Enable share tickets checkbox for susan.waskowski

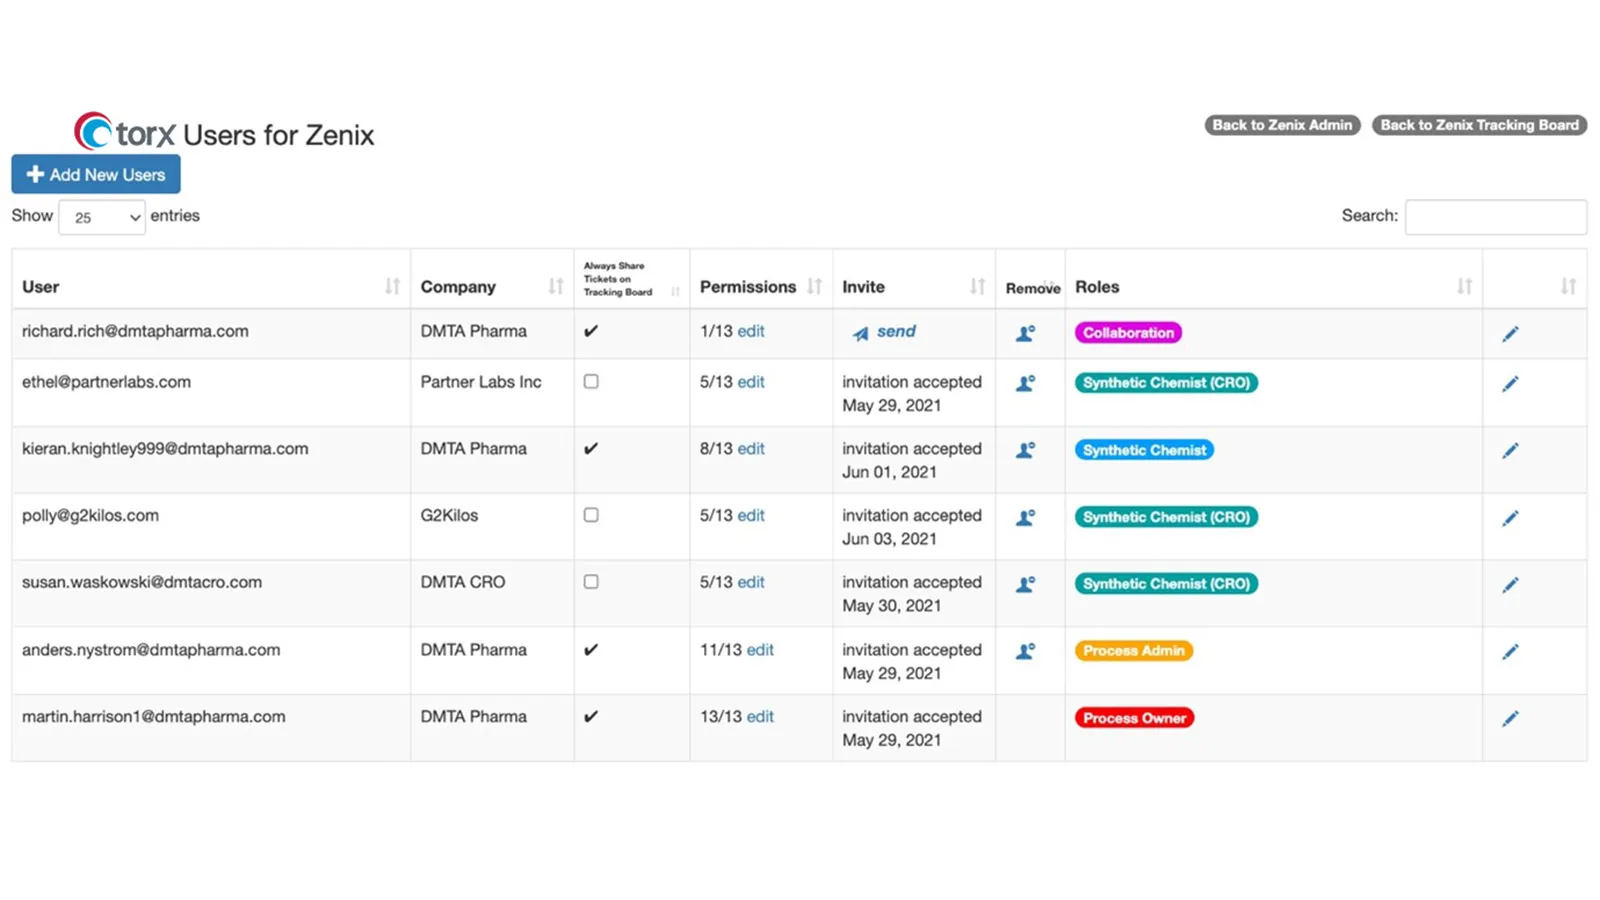coord(591,582)
